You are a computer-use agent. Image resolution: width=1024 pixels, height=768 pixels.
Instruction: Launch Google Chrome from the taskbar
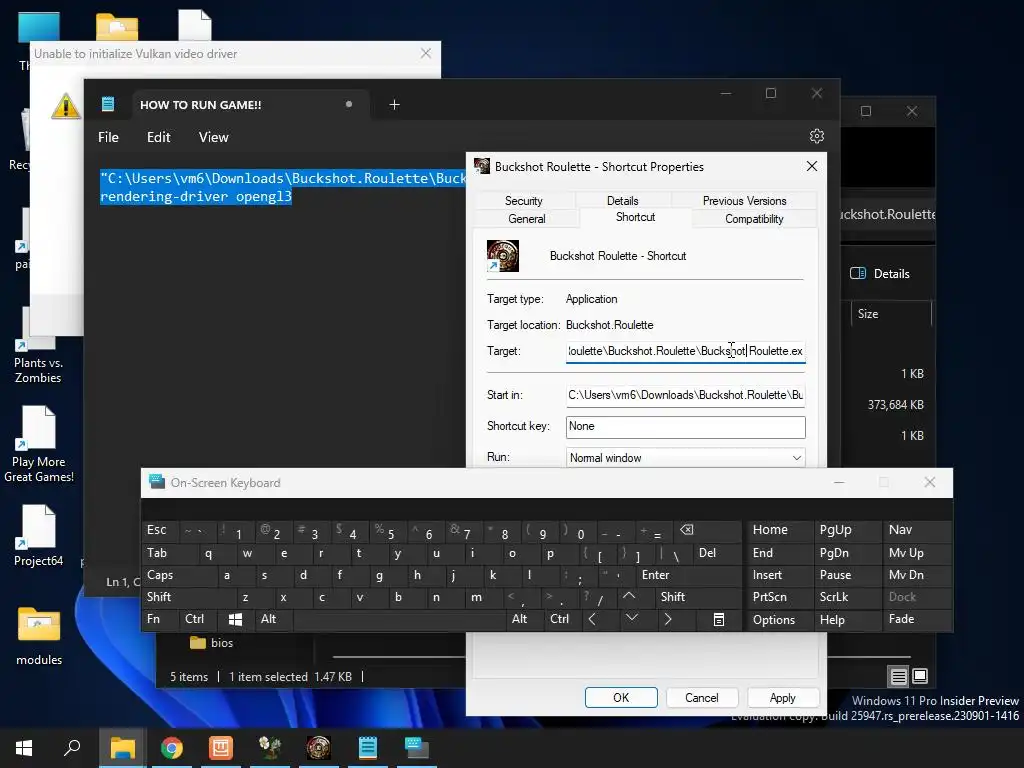pos(172,748)
